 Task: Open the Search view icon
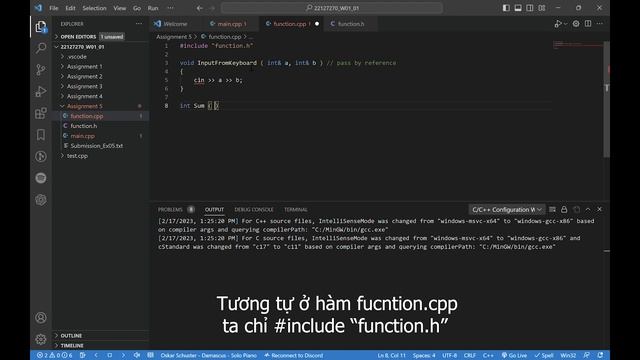point(41,48)
